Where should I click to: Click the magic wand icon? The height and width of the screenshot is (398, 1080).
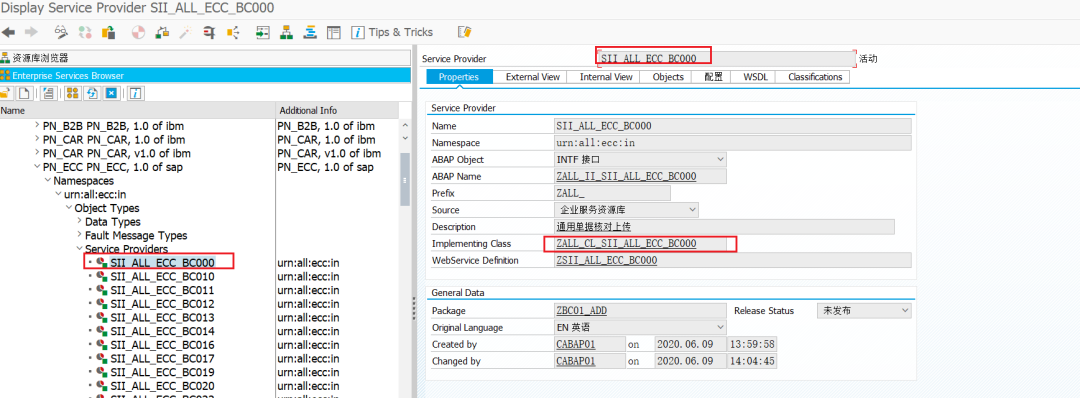(185, 32)
